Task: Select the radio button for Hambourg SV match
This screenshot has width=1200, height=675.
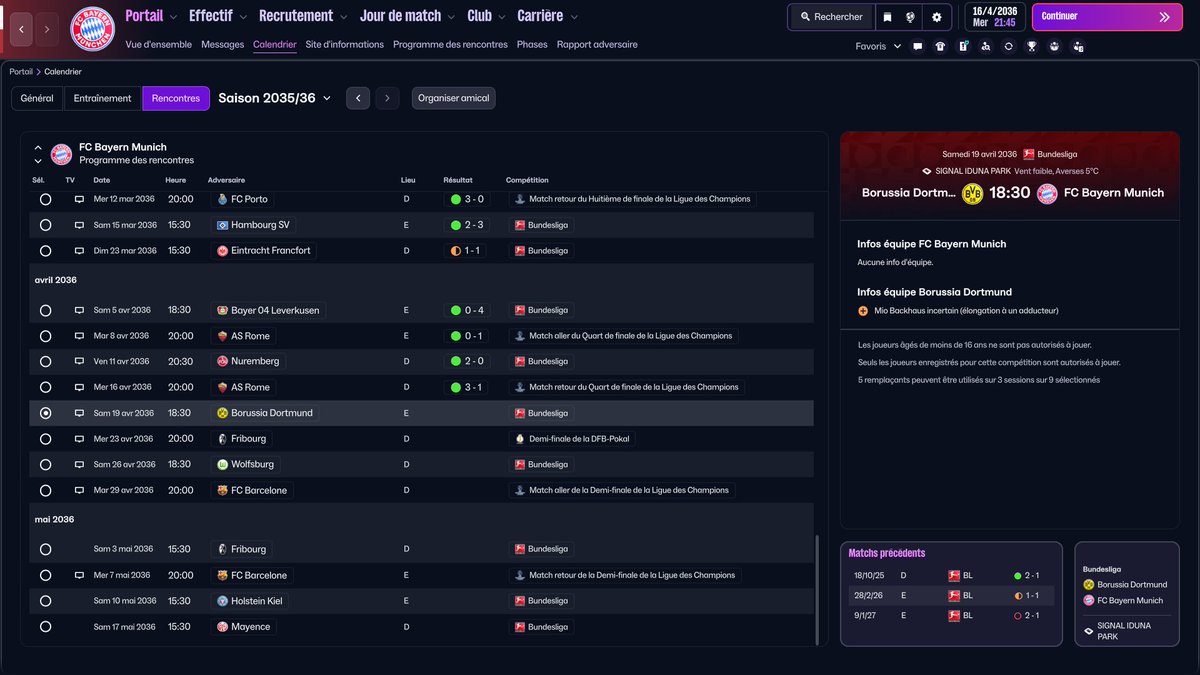Action: (45, 225)
